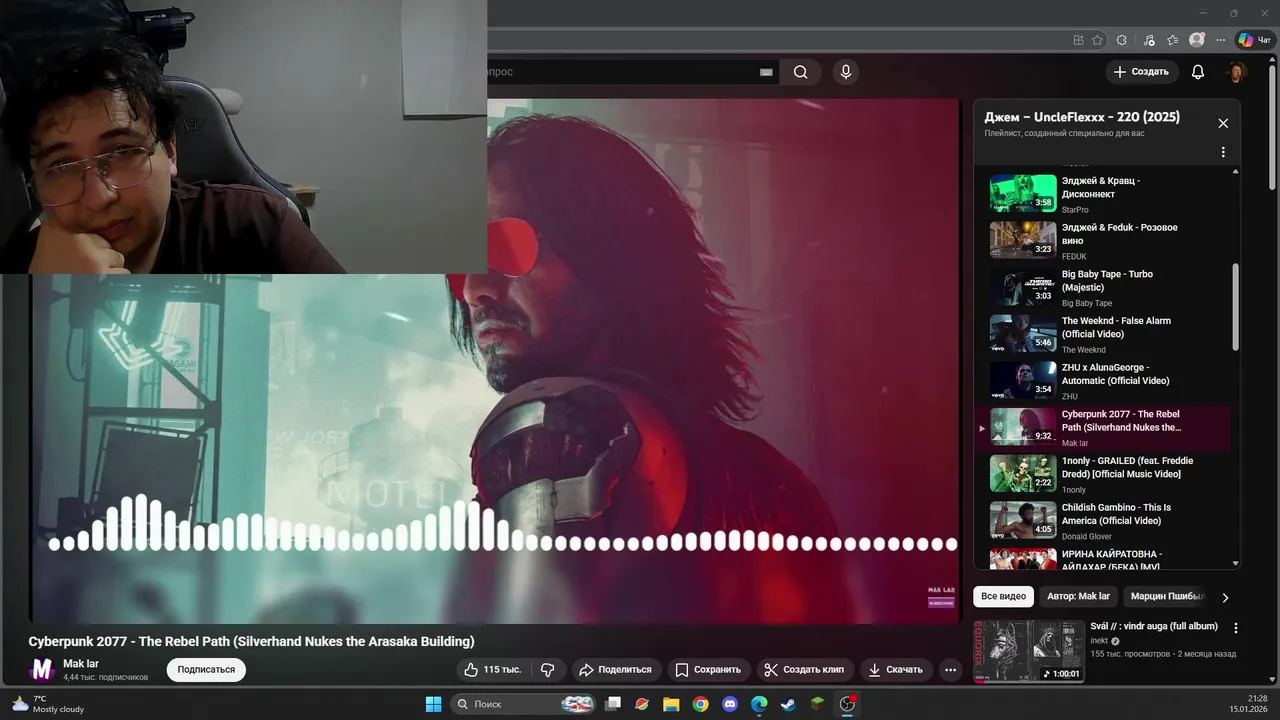Subscribe to Mak lar with Подписаться

206,669
